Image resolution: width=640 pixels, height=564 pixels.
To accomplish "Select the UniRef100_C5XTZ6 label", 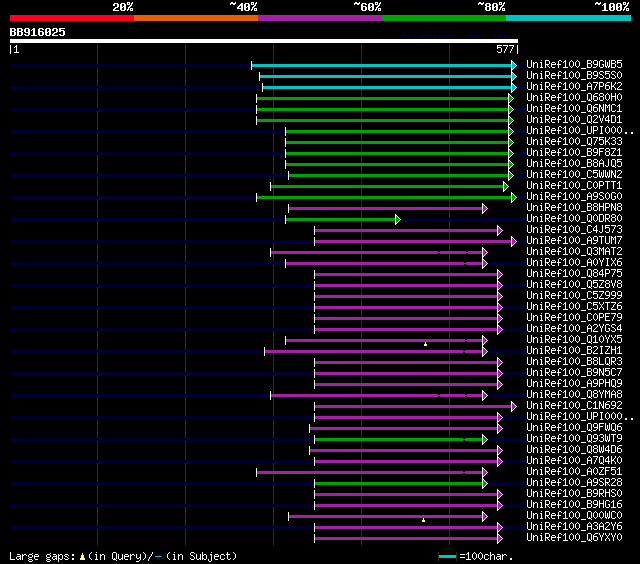I will [x=574, y=306].
